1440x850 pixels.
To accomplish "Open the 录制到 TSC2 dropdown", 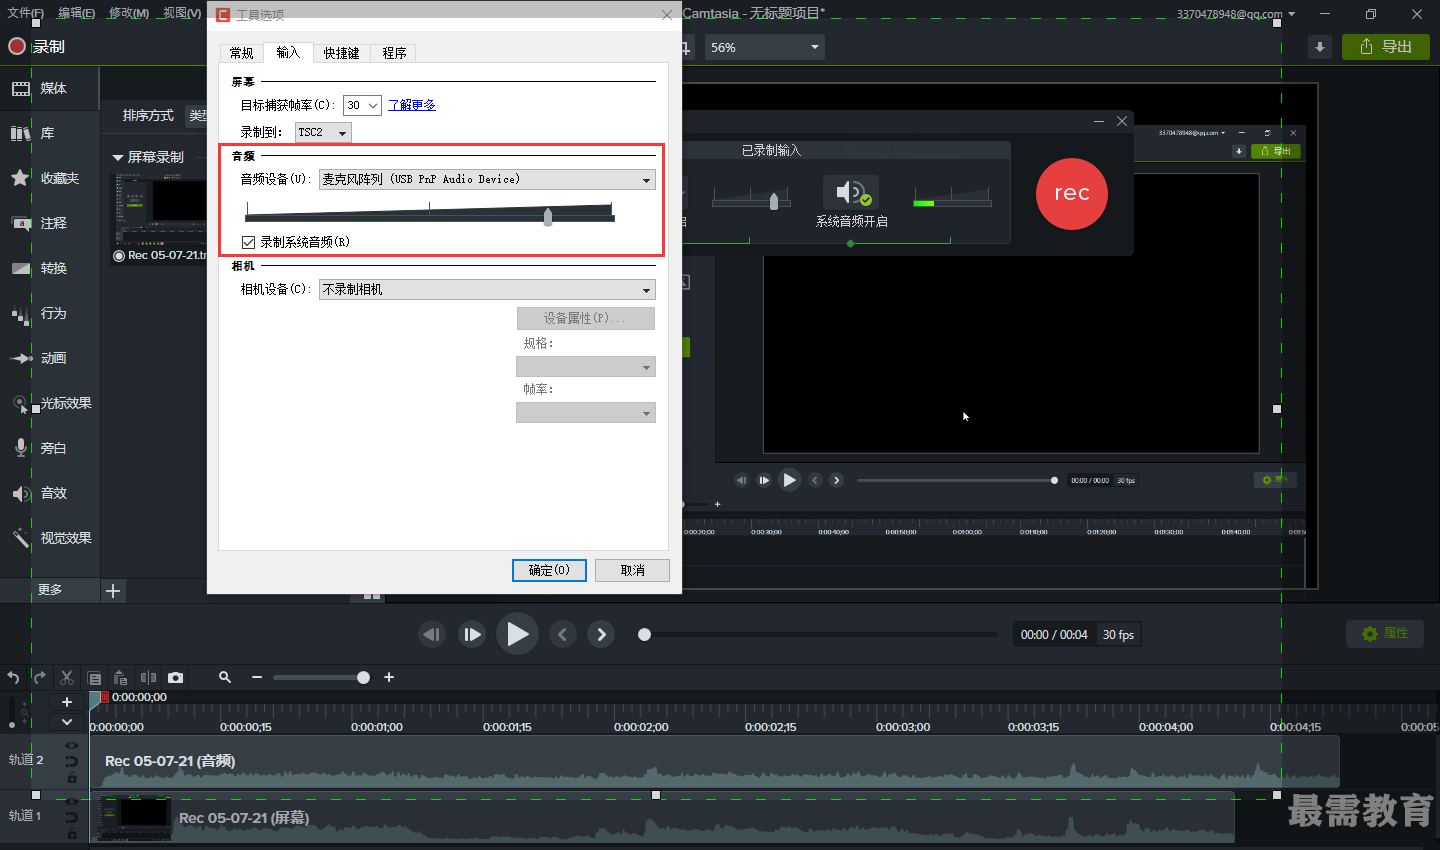I will [323, 132].
